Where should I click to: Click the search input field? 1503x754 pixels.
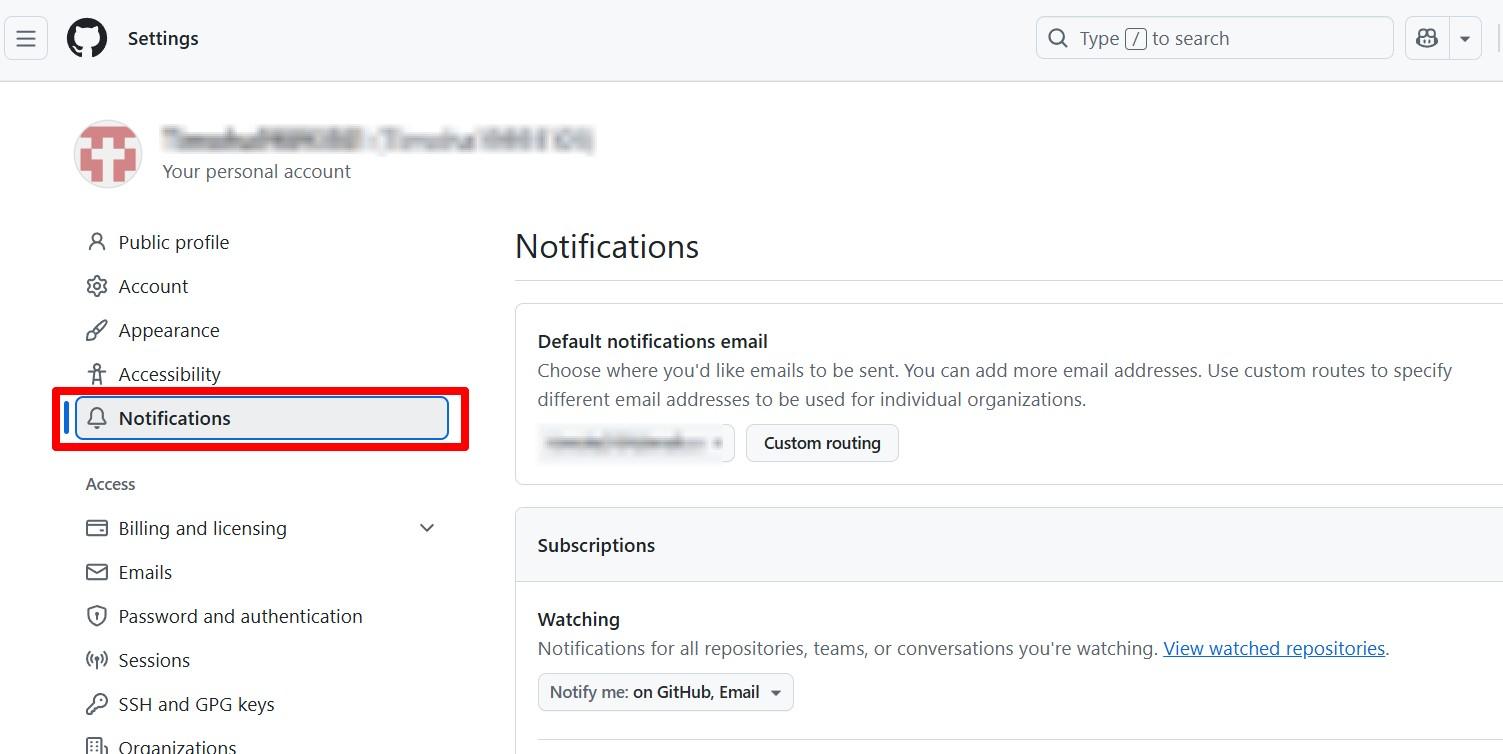1214,39
